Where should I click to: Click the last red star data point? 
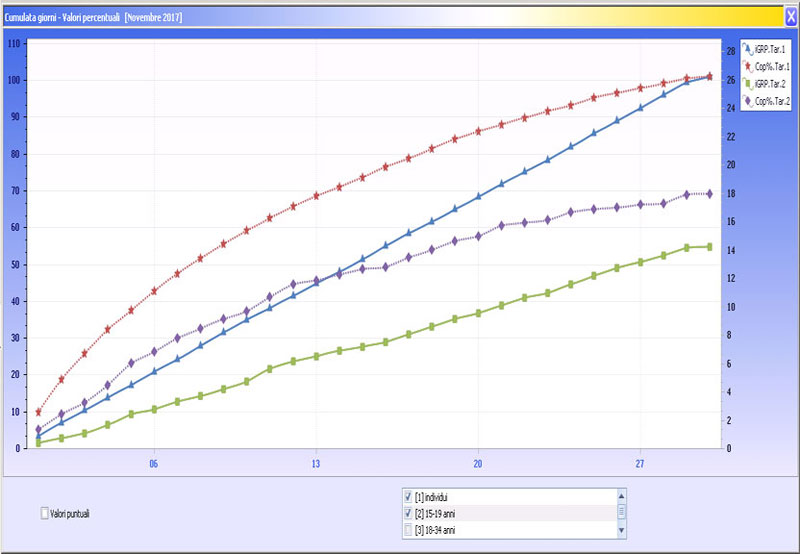pos(709,76)
